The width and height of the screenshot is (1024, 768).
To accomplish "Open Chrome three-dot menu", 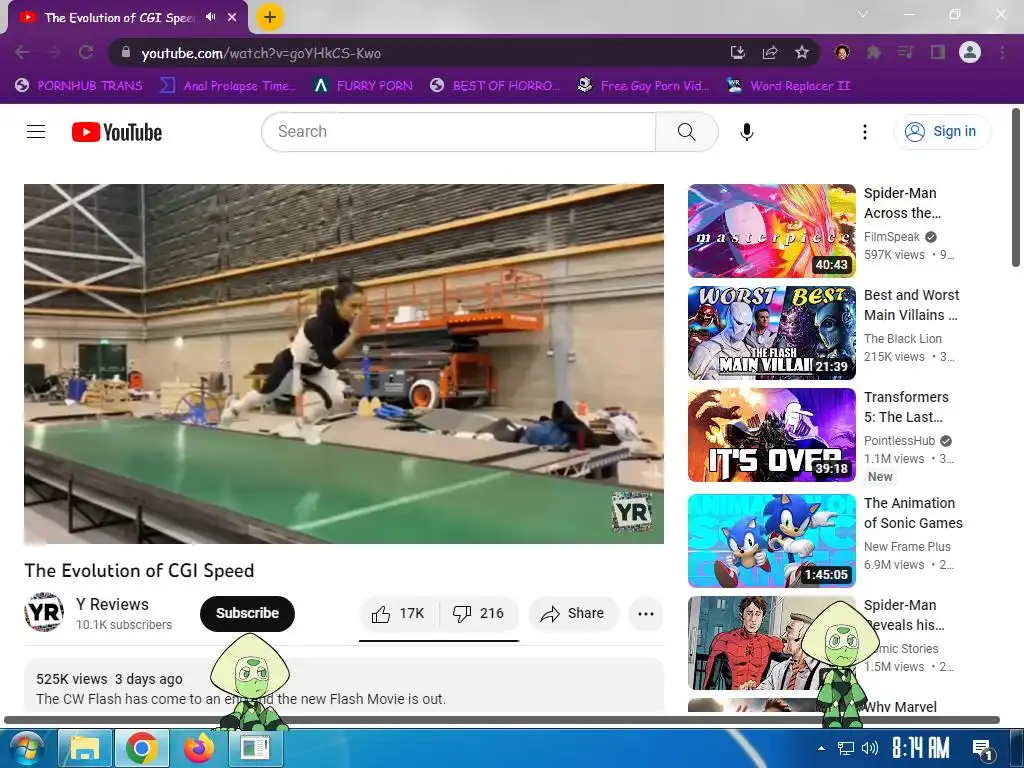I will point(1002,52).
